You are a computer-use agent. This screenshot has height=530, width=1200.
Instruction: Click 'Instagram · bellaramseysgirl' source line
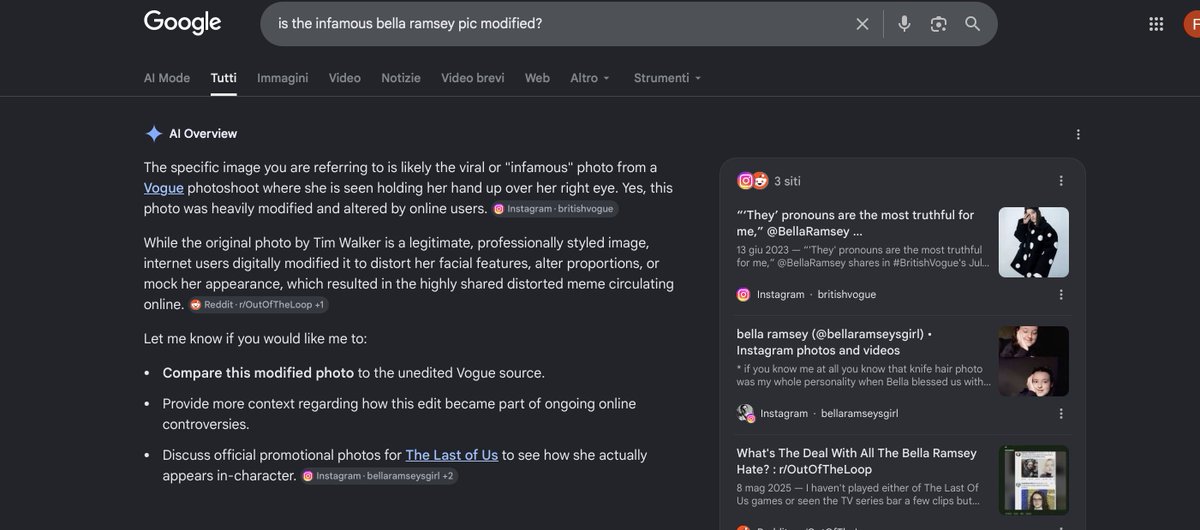tap(817, 413)
